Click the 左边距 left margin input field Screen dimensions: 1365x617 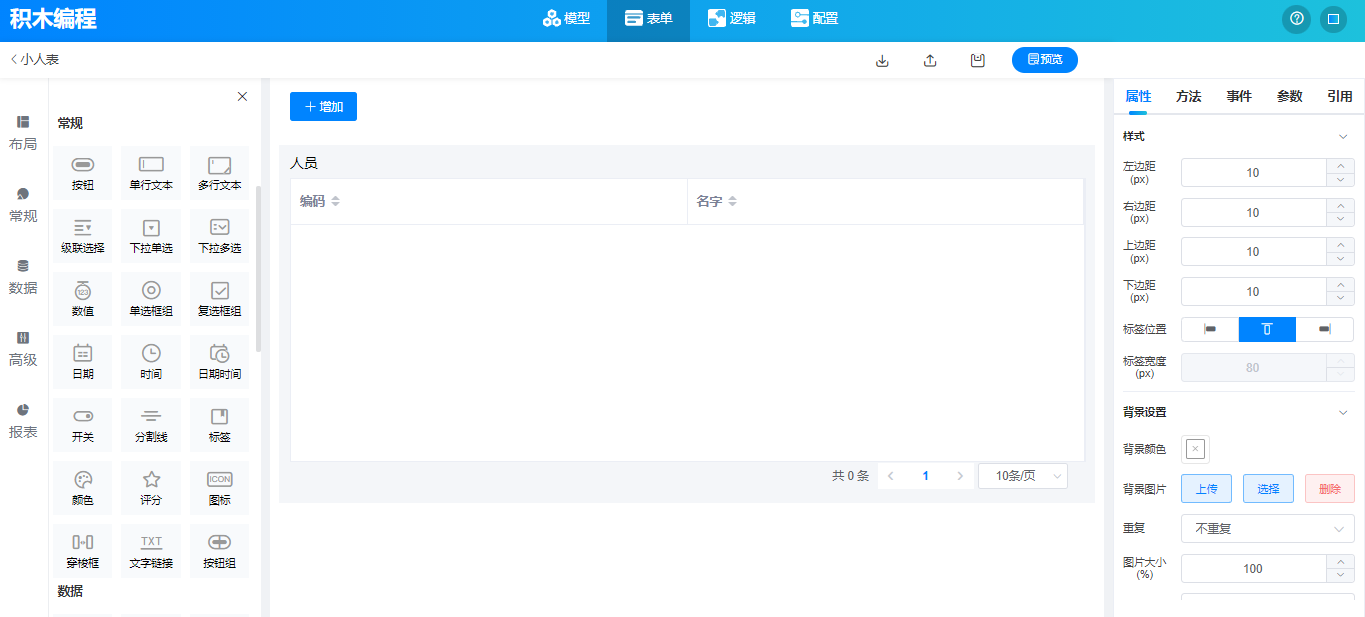(x=1253, y=173)
